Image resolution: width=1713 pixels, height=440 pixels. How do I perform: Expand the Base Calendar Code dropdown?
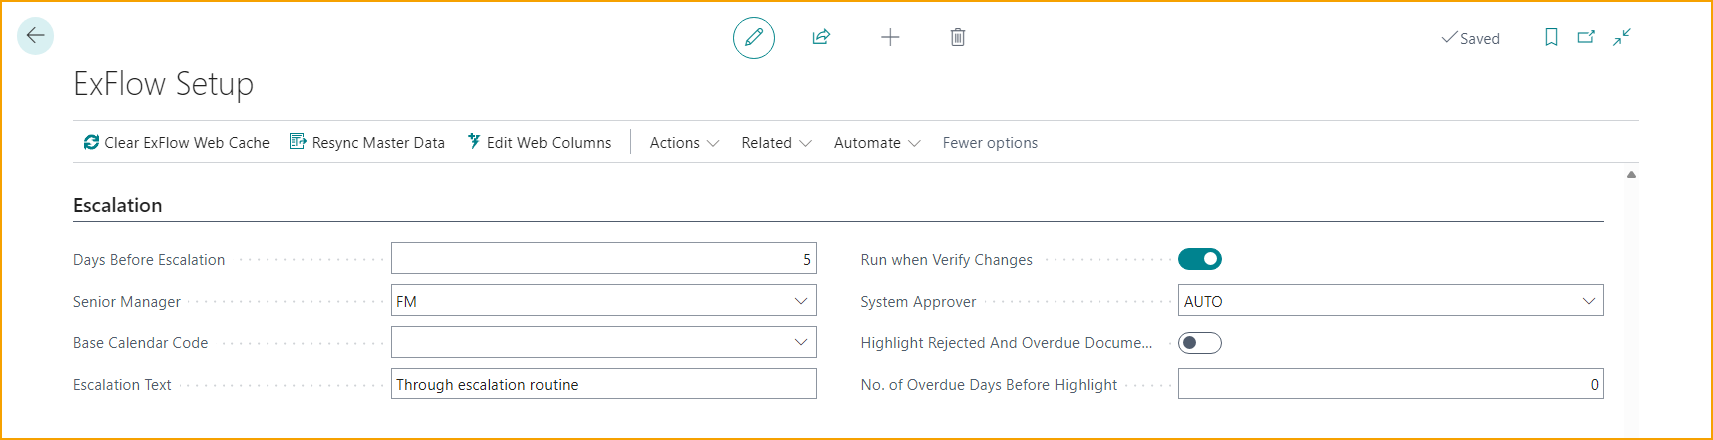(x=801, y=342)
